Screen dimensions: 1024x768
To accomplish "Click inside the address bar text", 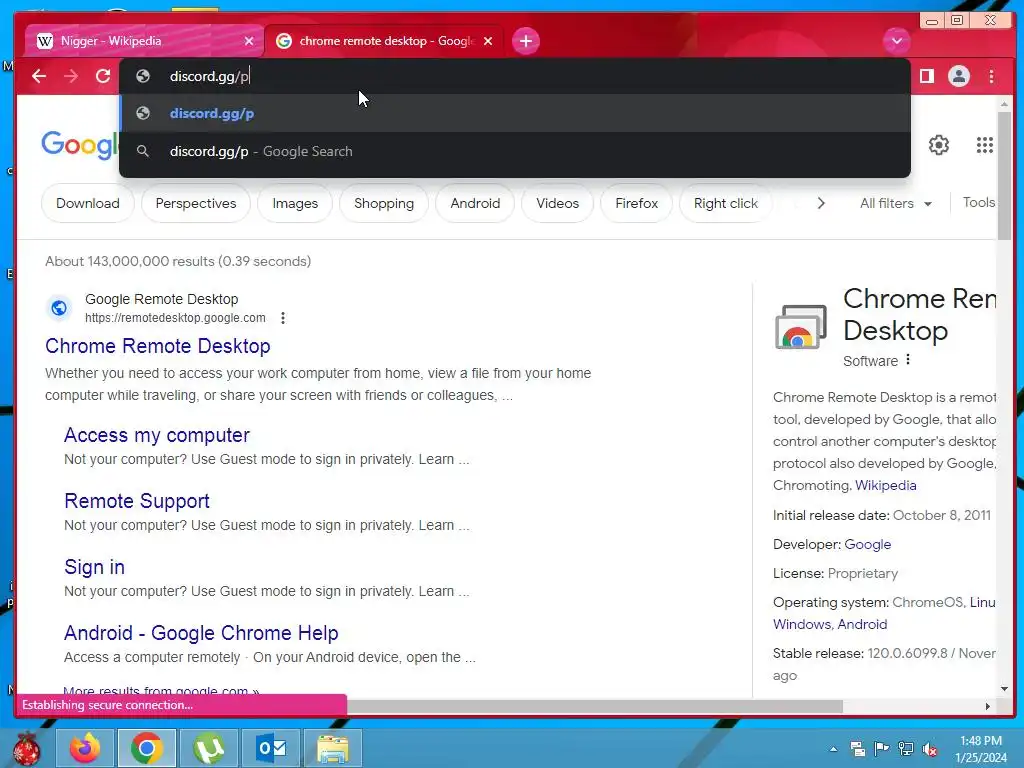I will click(209, 76).
